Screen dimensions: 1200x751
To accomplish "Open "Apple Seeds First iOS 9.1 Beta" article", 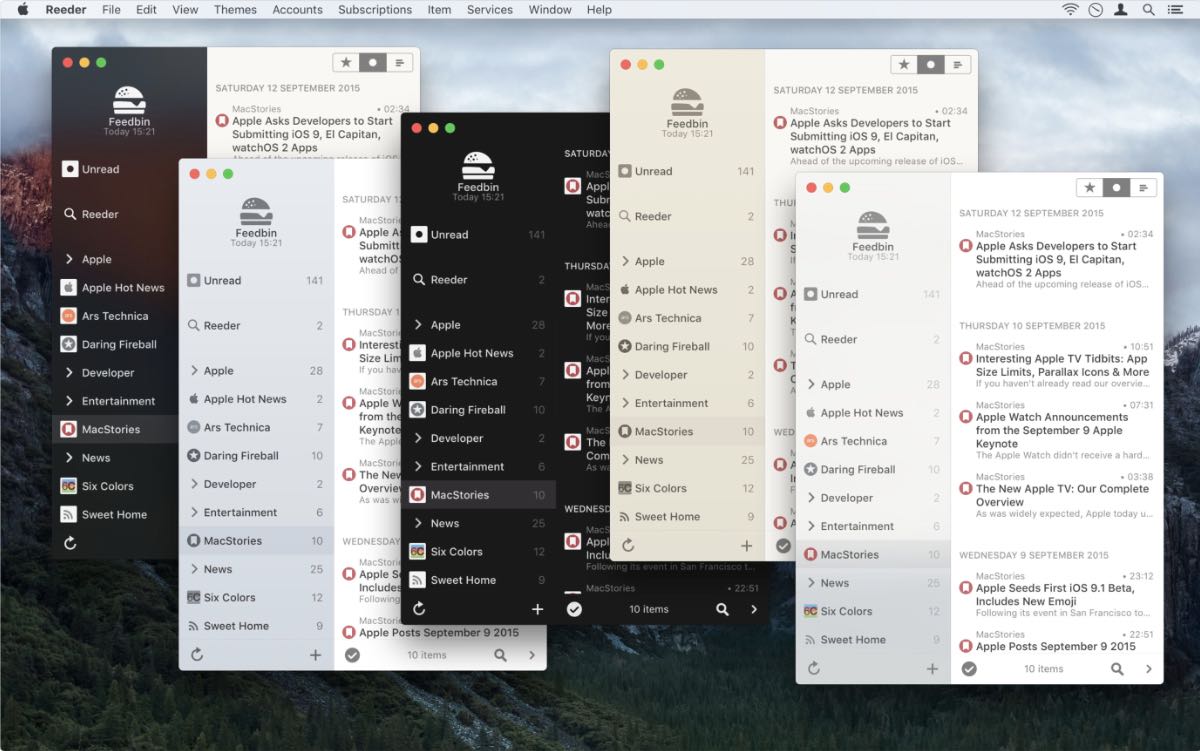I will coord(1055,595).
